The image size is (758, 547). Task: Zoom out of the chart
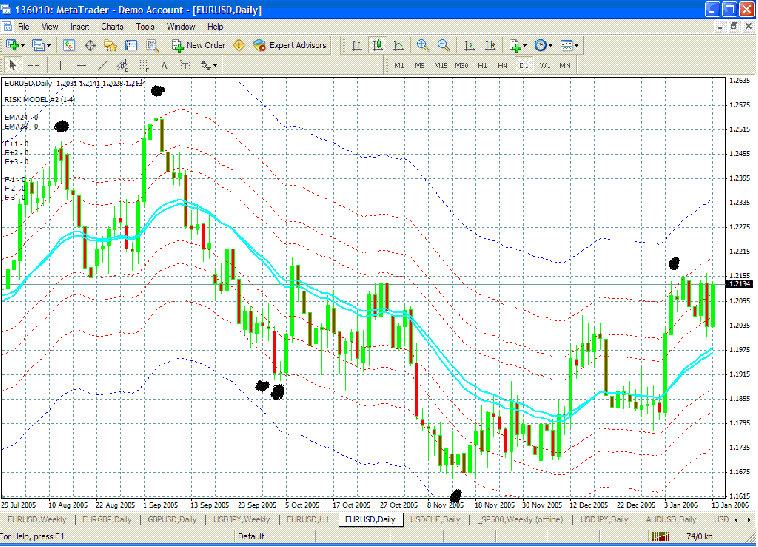click(443, 45)
